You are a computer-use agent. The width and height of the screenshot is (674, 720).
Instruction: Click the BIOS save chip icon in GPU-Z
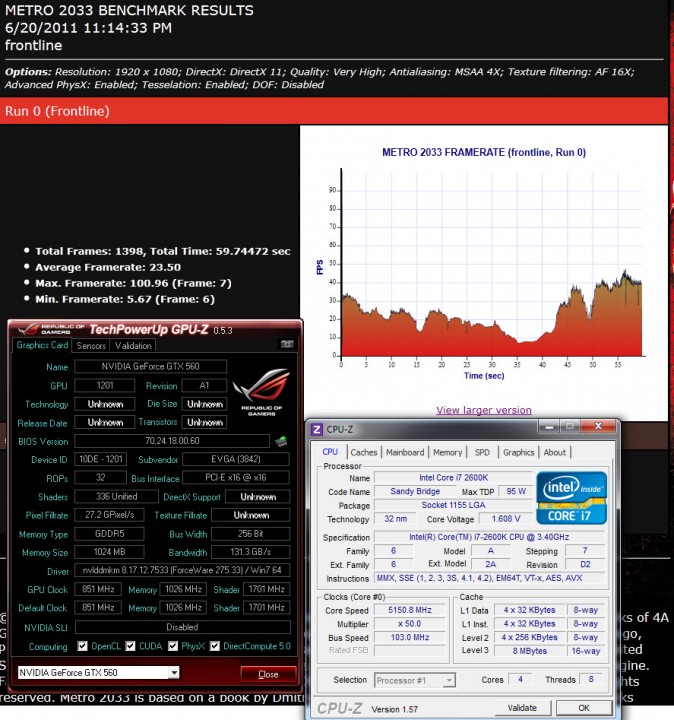(x=281, y=441)
